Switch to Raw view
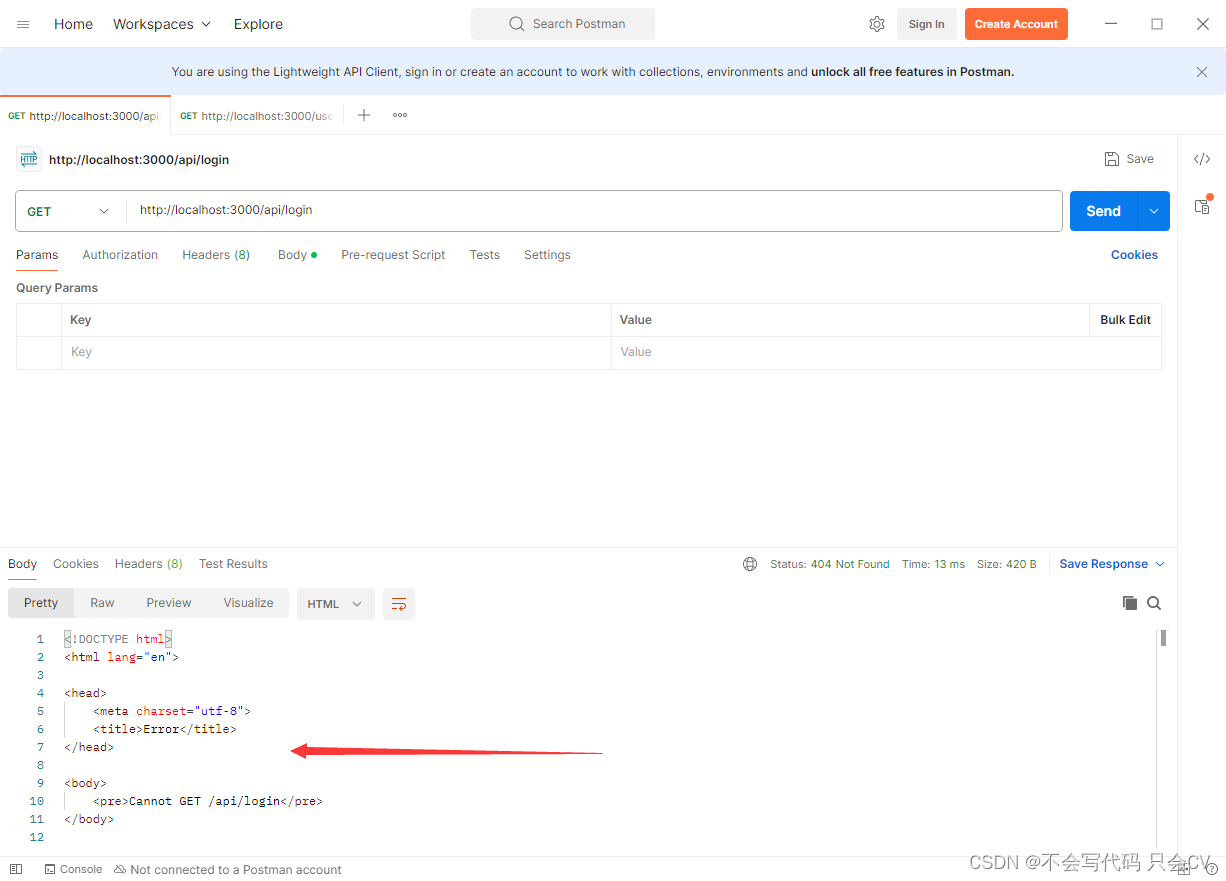Viewport: 1226px width, 881px height. [x=102, y=603]
